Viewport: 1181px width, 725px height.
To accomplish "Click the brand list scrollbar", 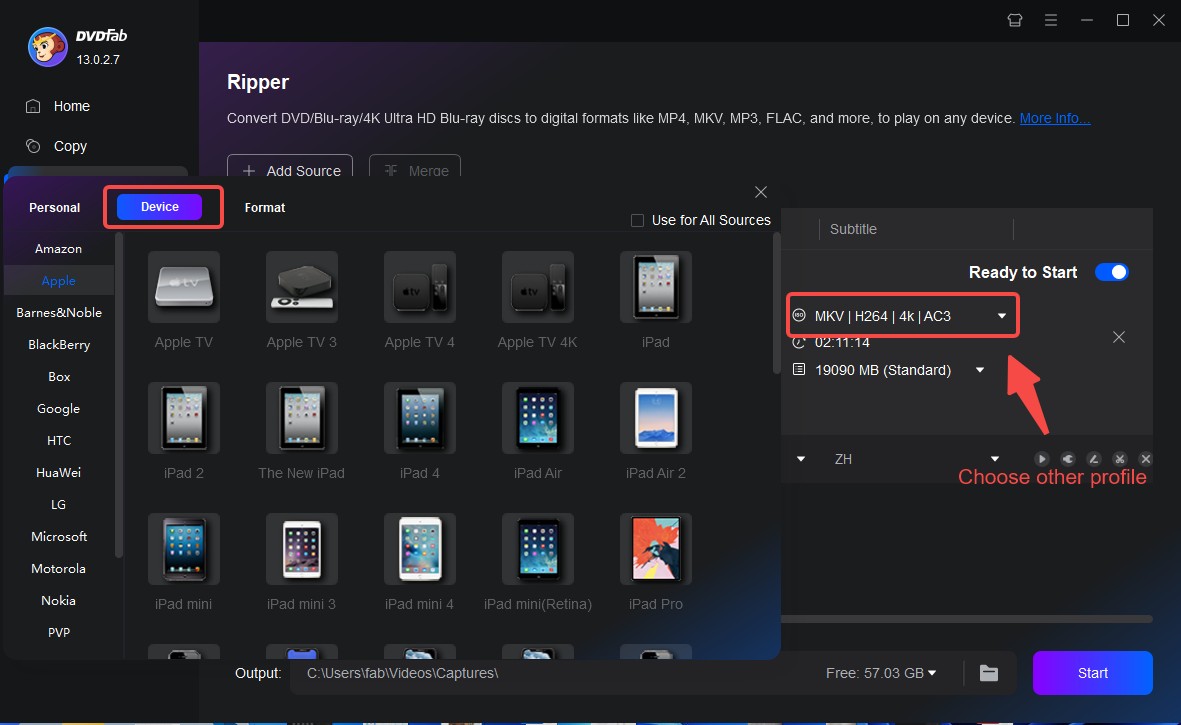I will click(118, 395).
